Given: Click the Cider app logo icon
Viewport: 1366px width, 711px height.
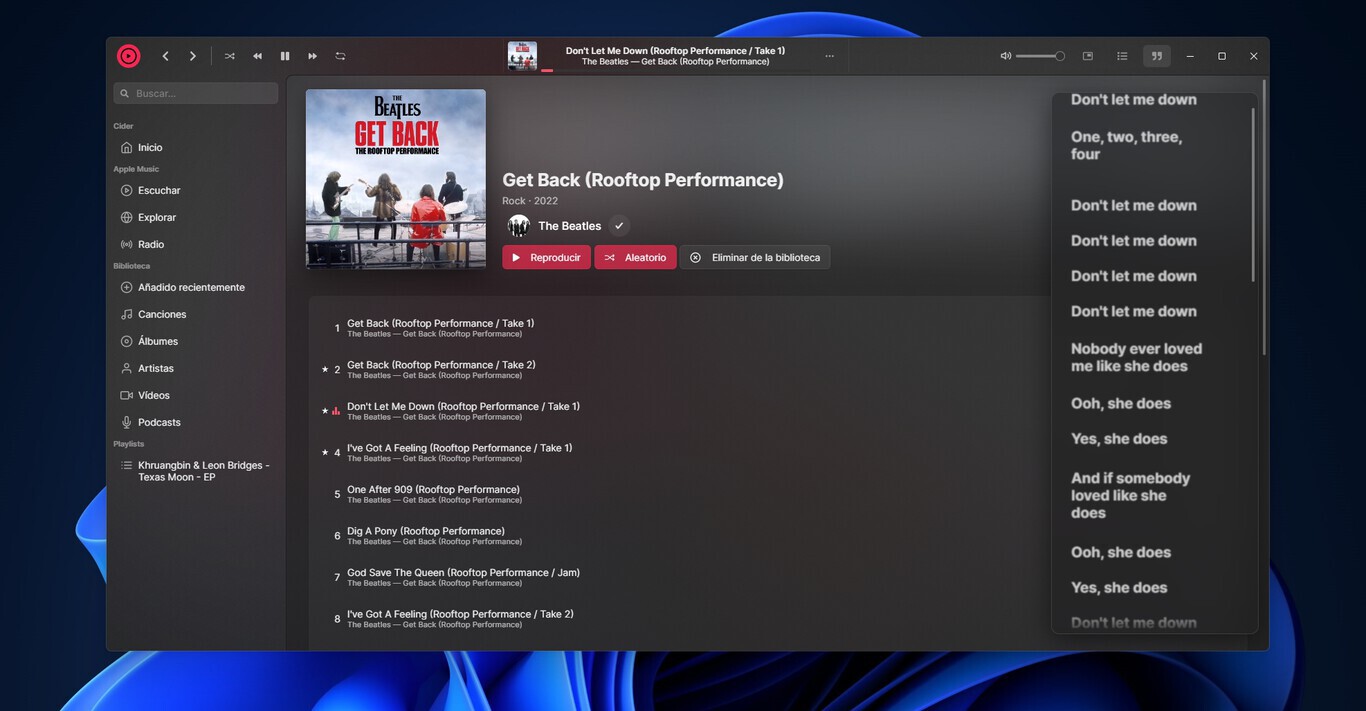Looking at the screenshot, I should [x=128, y=56].
